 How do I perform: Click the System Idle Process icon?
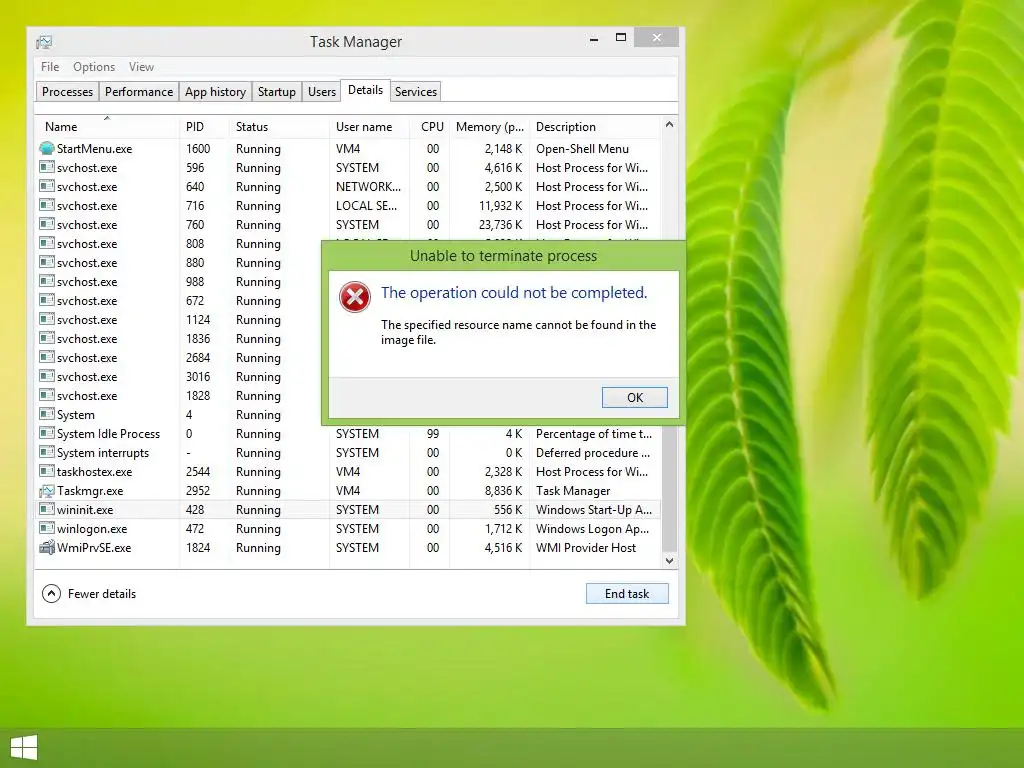pos(46,434)
